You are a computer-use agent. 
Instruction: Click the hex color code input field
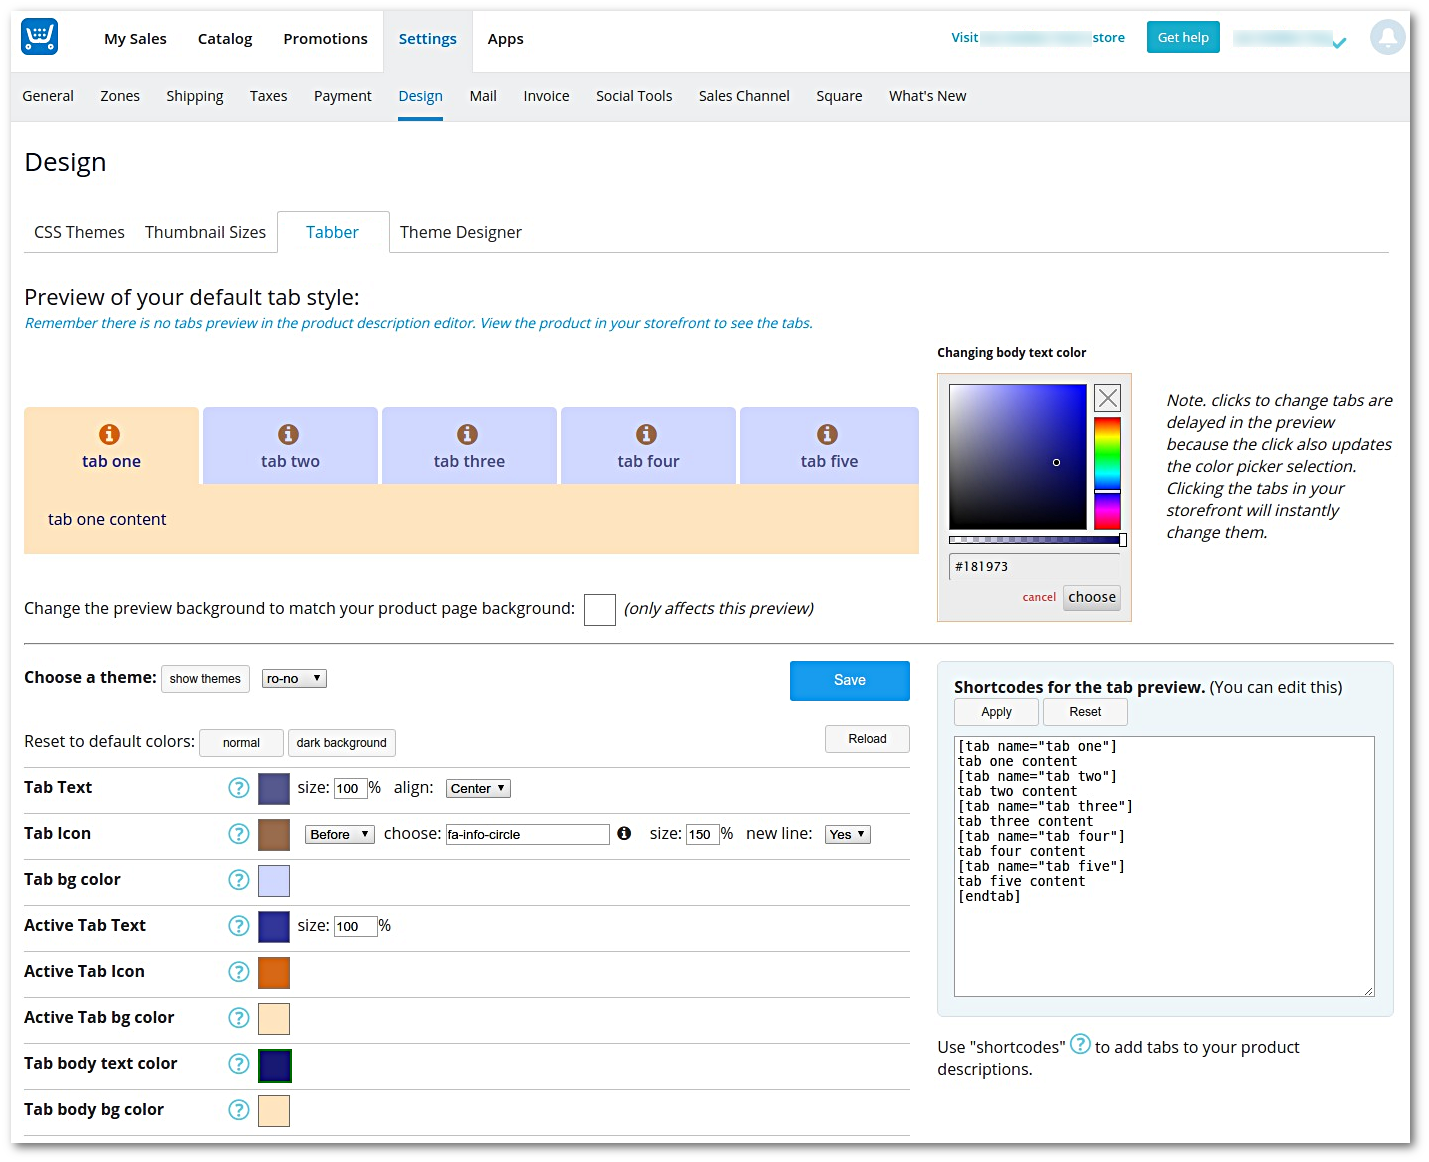point(1034,567)
